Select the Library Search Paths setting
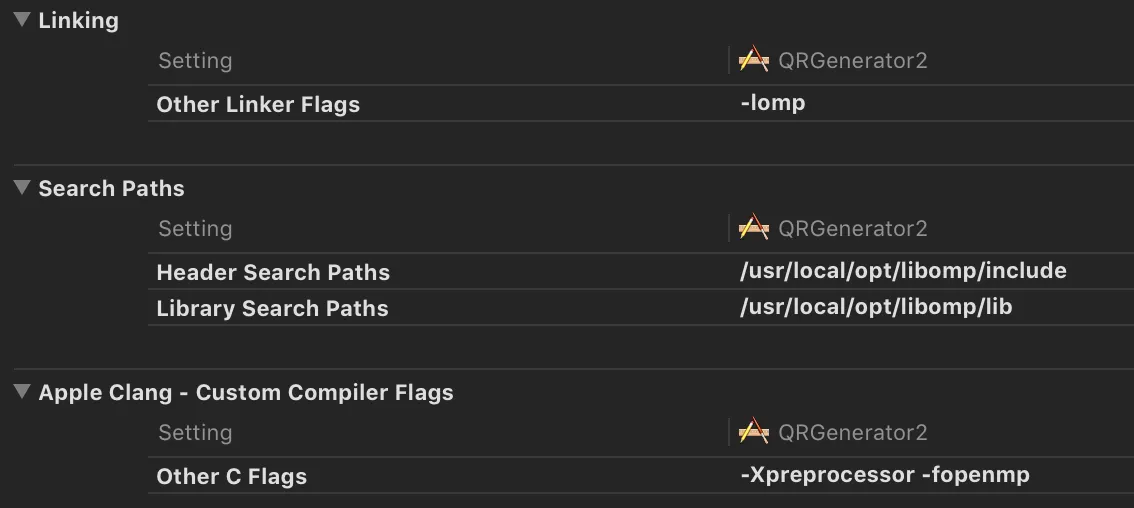Screen dimensions: 1134x508 click(273, 308)
